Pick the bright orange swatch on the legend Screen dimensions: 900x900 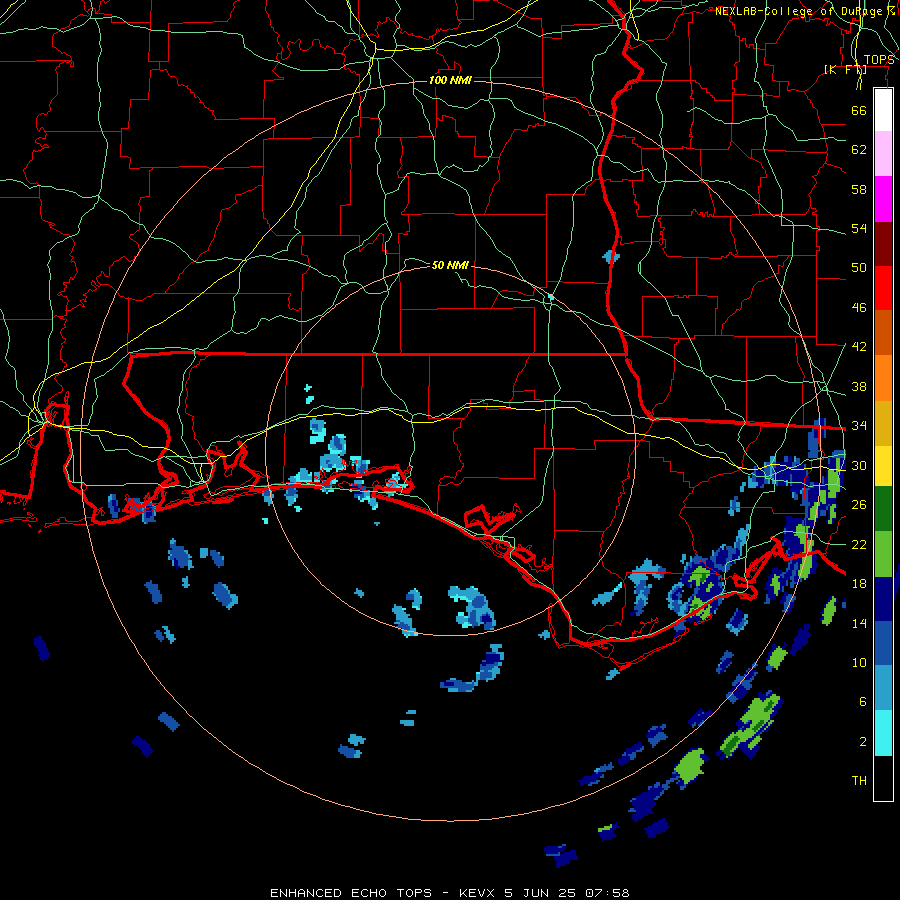click(883, 378)
